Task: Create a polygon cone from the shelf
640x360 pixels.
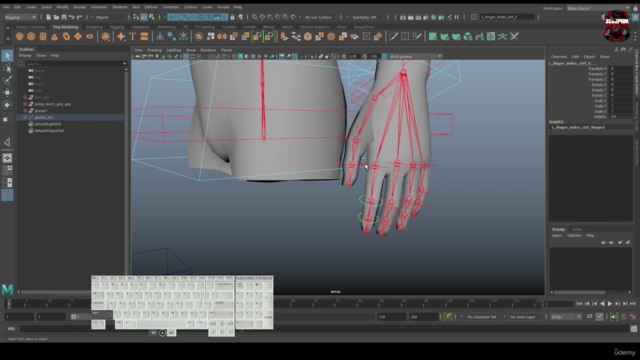Action: (x=54, y=37)
